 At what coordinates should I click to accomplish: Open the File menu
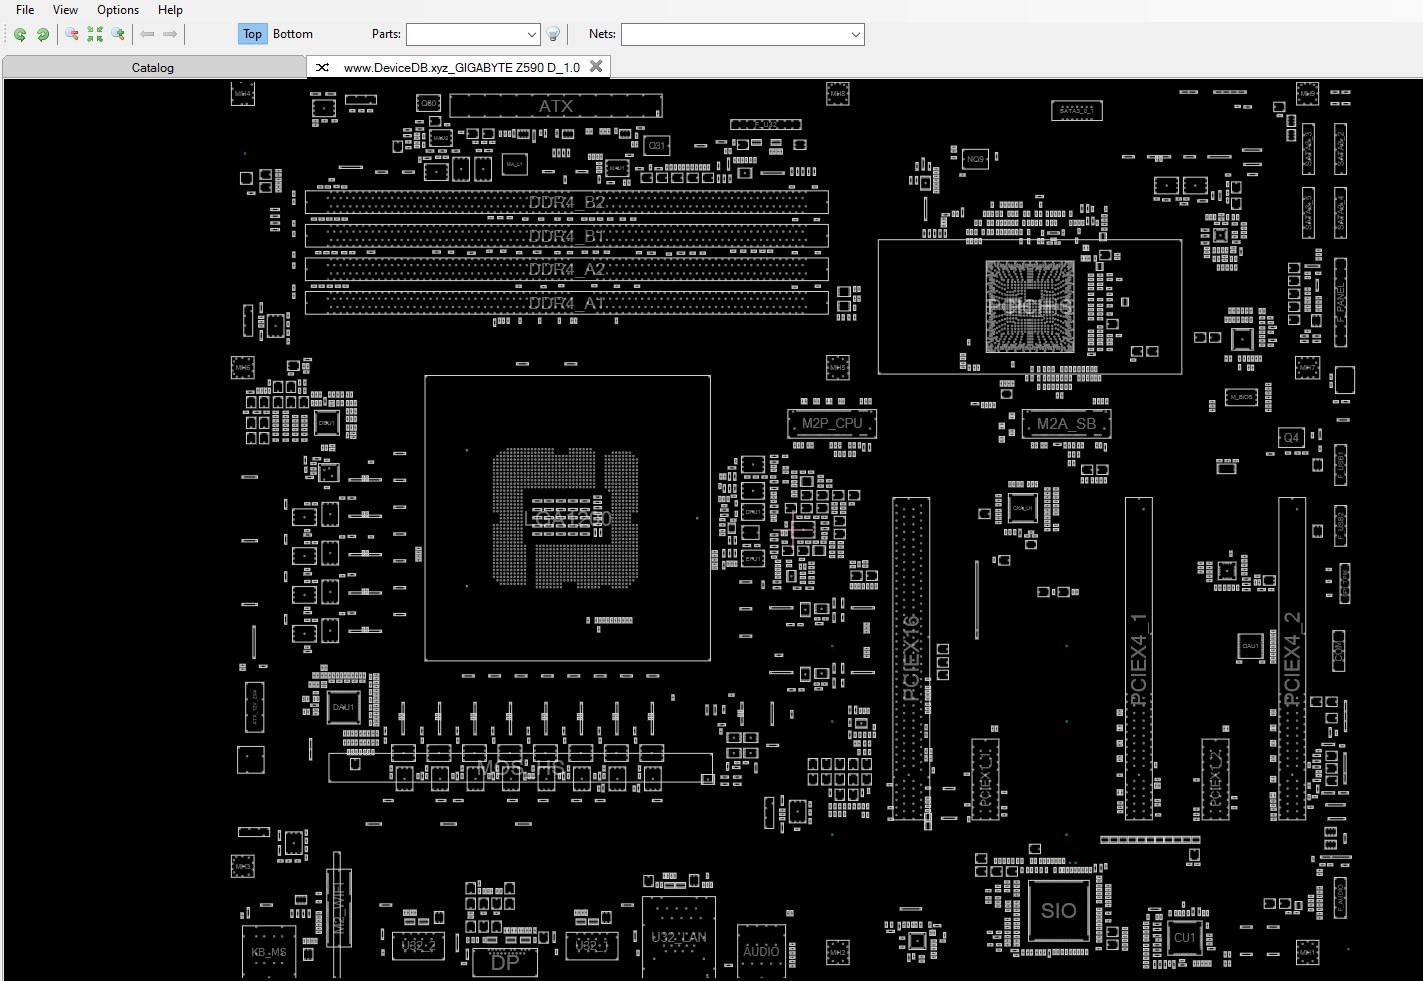[25, 10]
